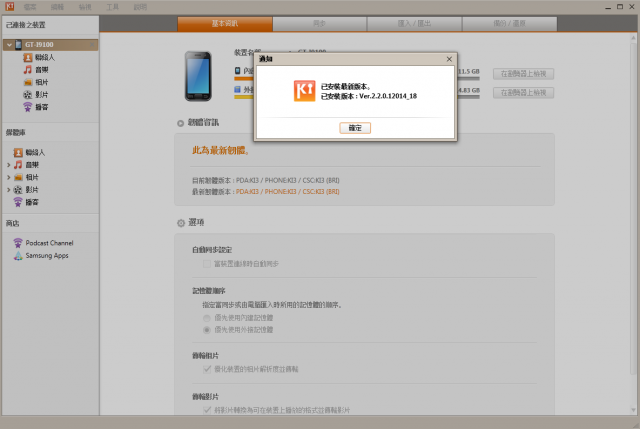The image size is (640, 429).
Task: Toggle optimize photo resolution transfer checkbox
Action: click(x=207, y=369)
